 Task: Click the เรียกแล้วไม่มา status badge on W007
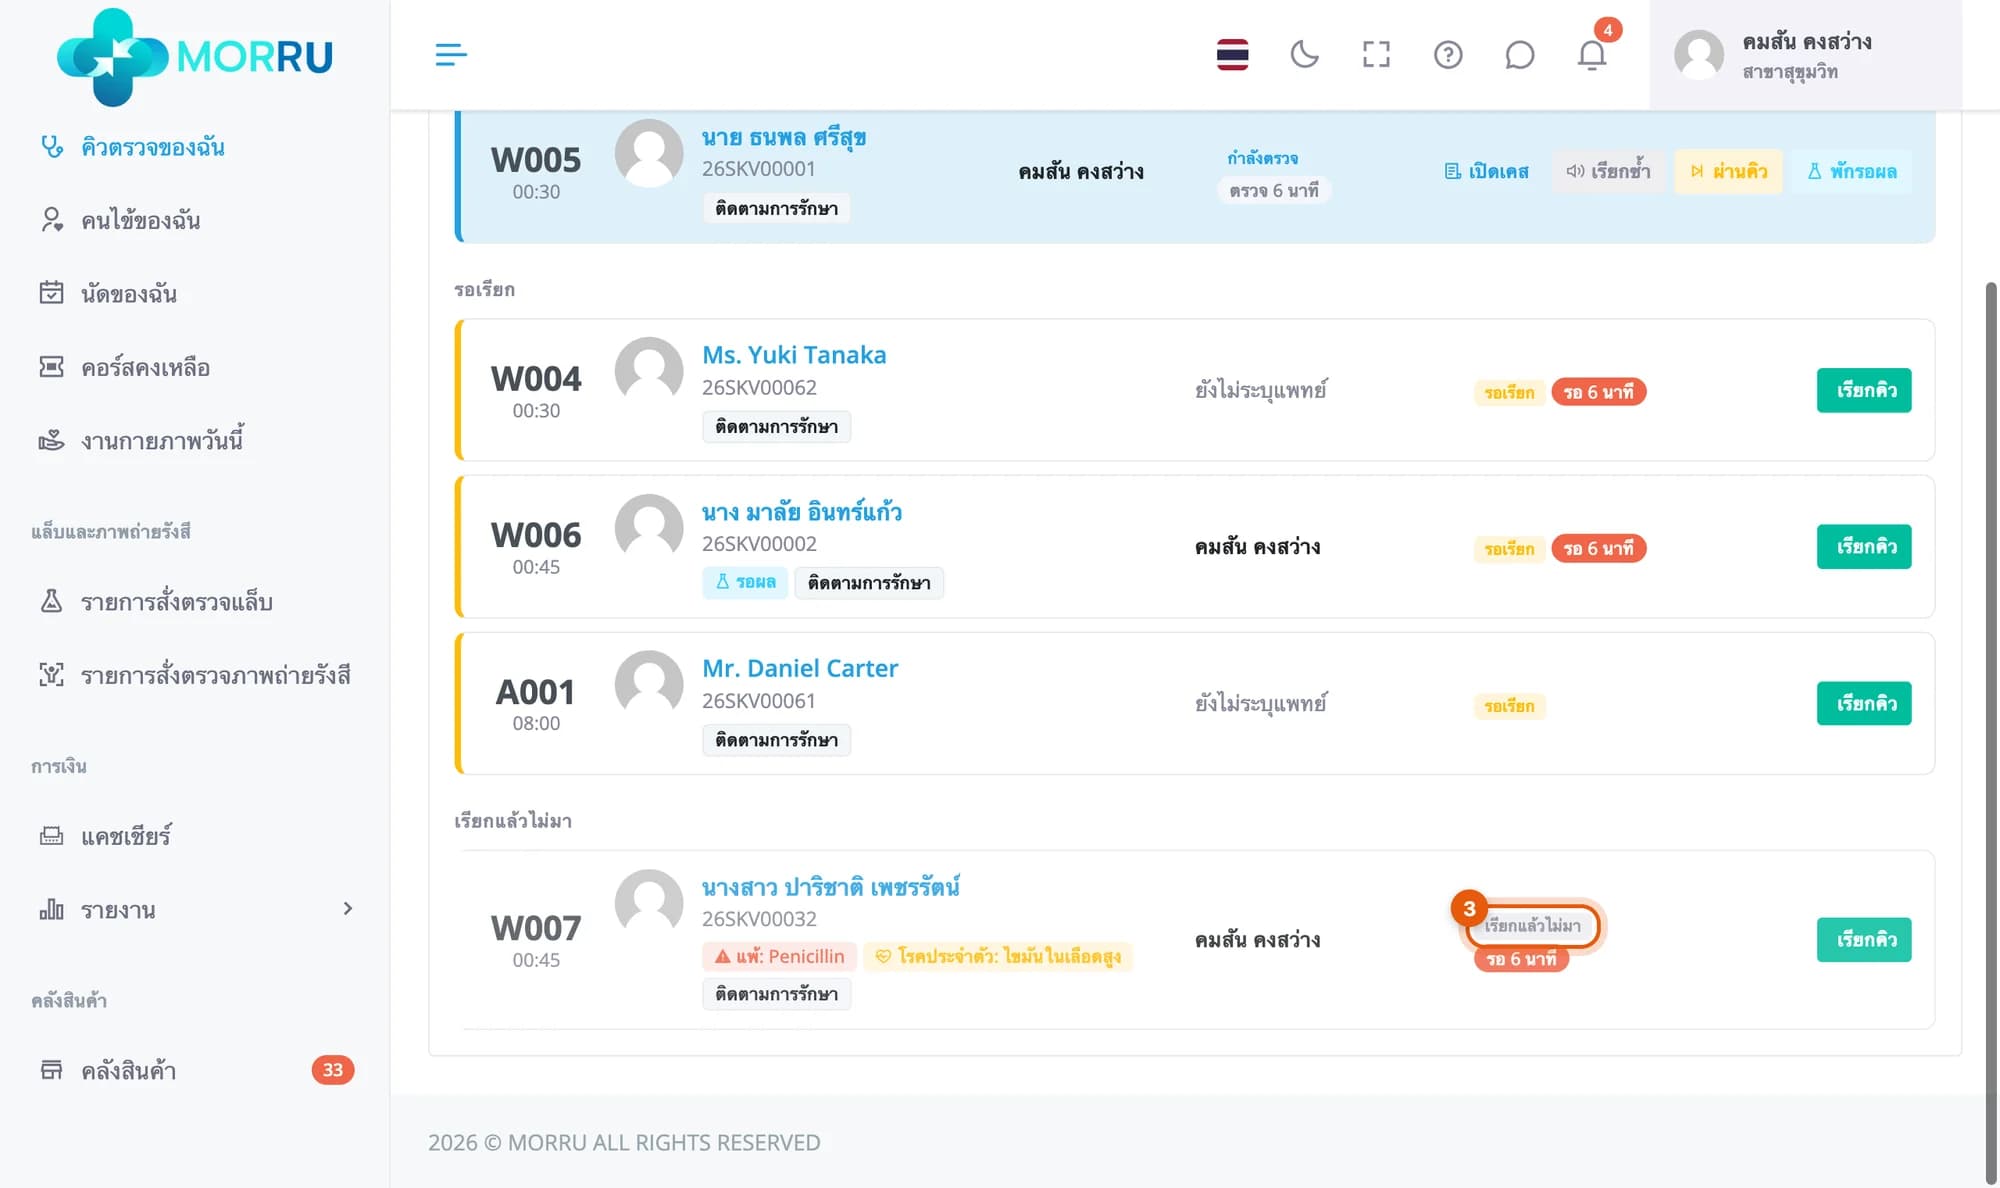pos(1532,926)
